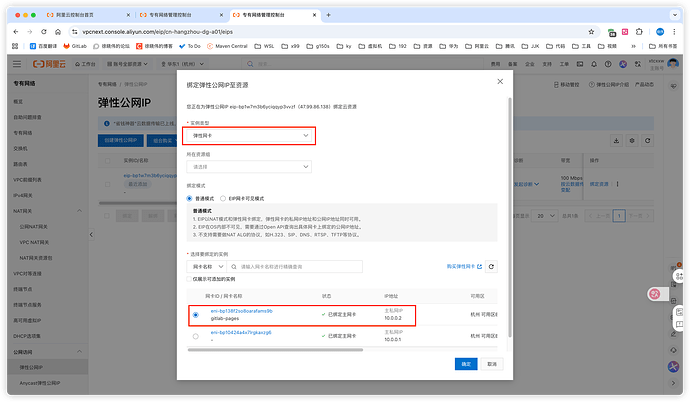The image size is (690, 402).
Task: Click the browser reload page icon
Action: click(42, 32)
